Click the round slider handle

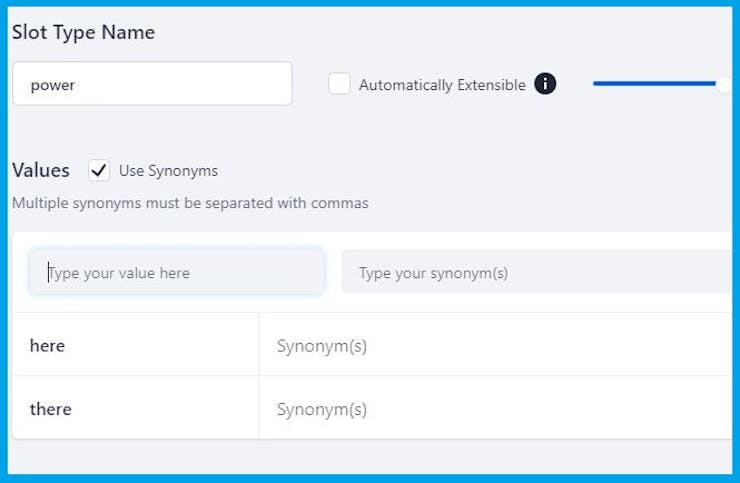724,85
